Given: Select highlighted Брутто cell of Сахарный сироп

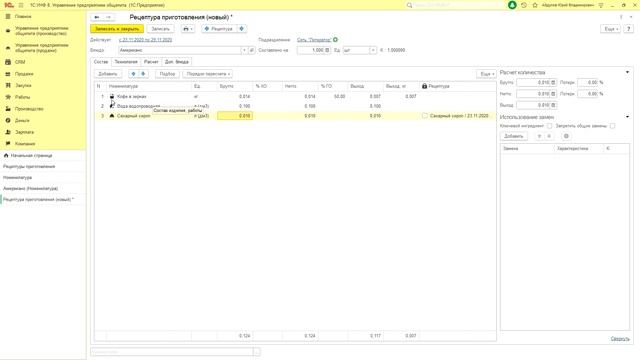Looking at the screenshot, I should pos(235,116).
